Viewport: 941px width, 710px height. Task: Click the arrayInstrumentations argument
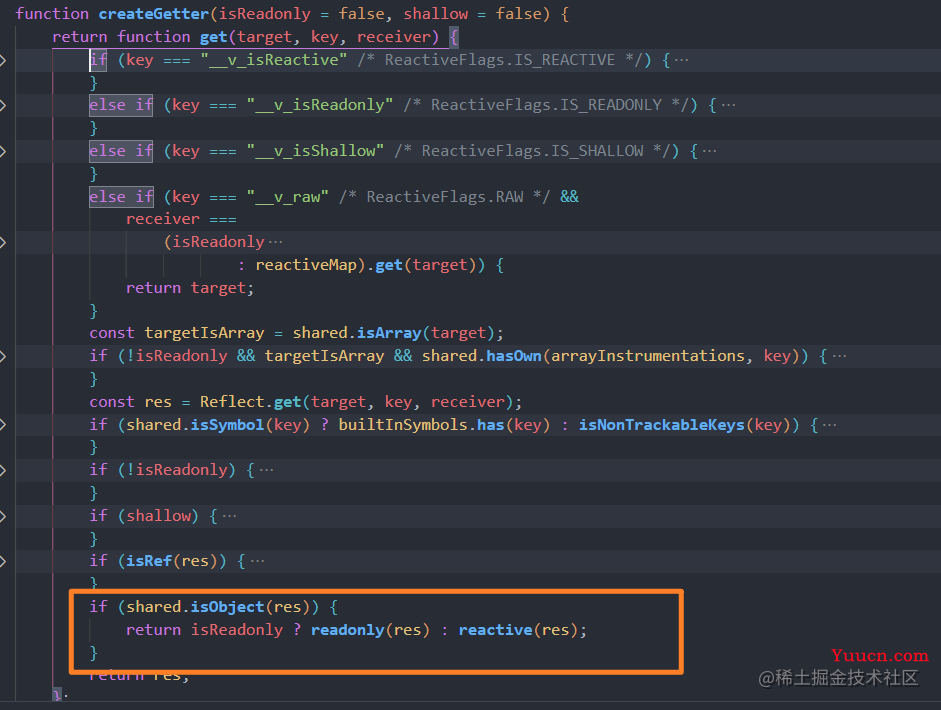coord(648,357)
